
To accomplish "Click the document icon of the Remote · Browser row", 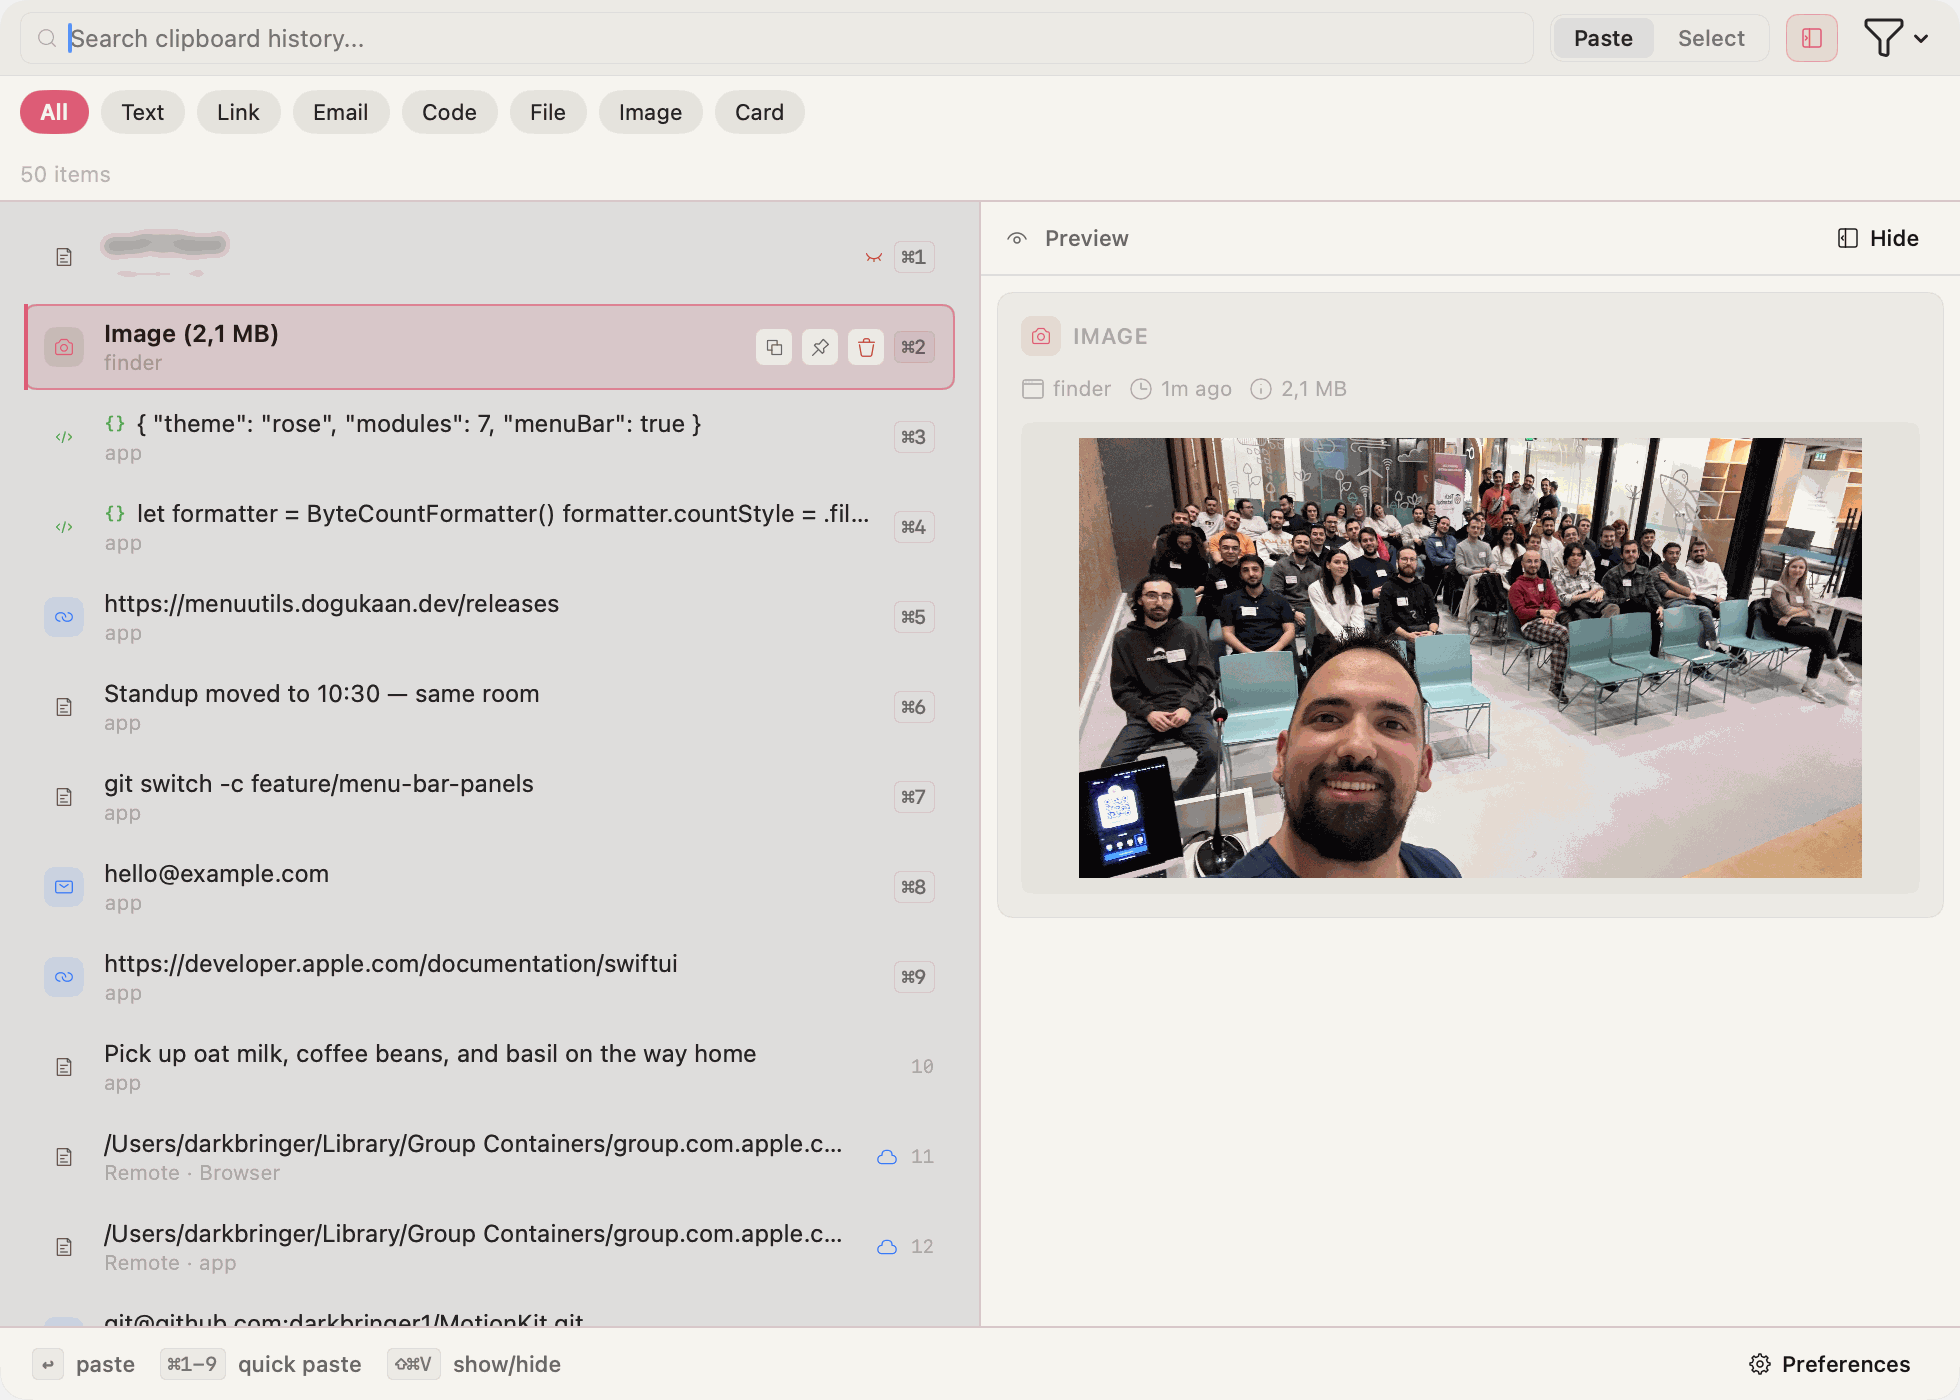I will point(64,1157).
